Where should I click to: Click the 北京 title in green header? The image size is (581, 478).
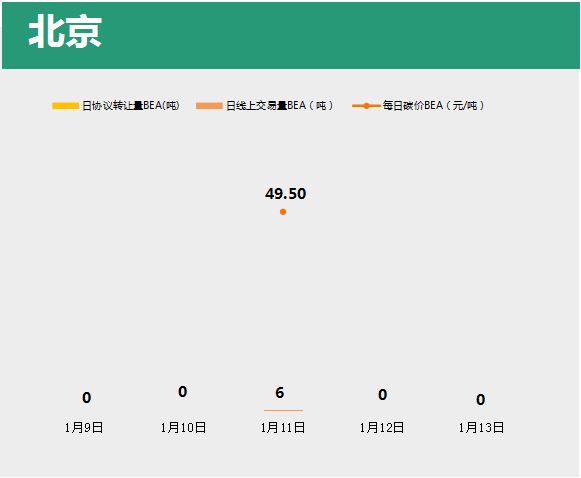[65, 32]
